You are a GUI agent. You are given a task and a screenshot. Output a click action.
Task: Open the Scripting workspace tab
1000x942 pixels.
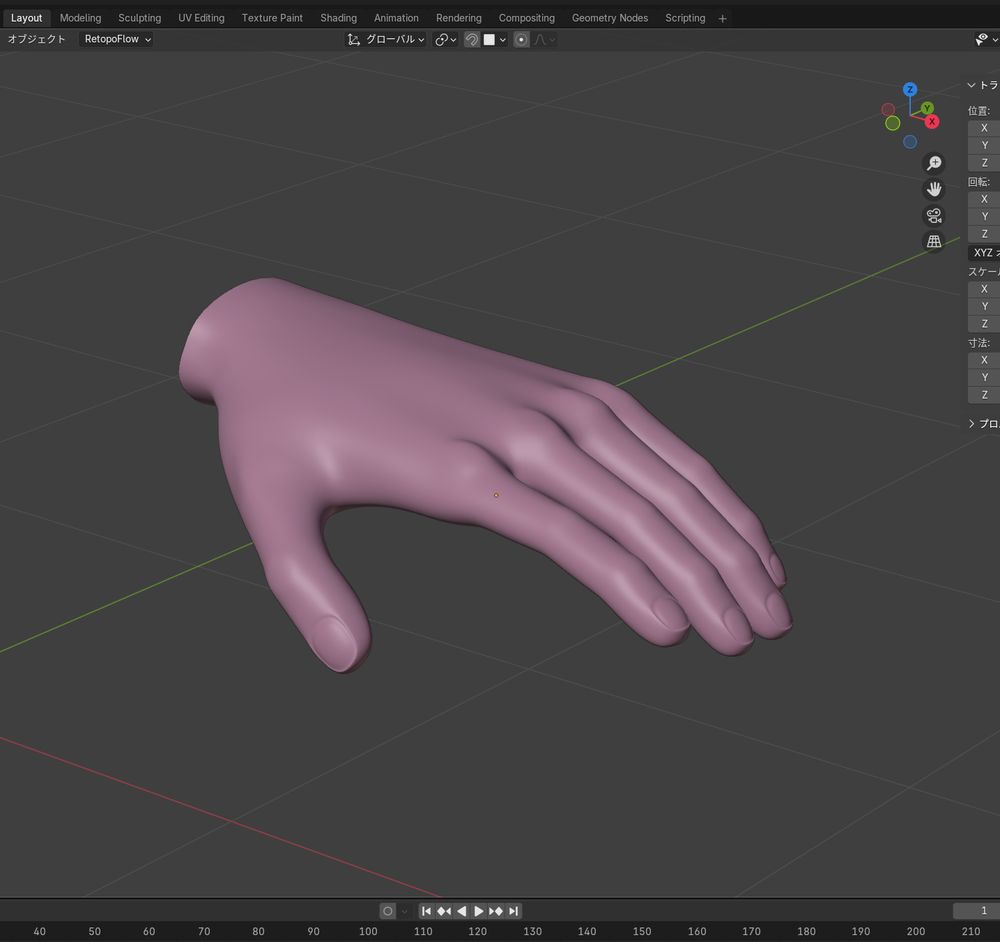(685, 18)
